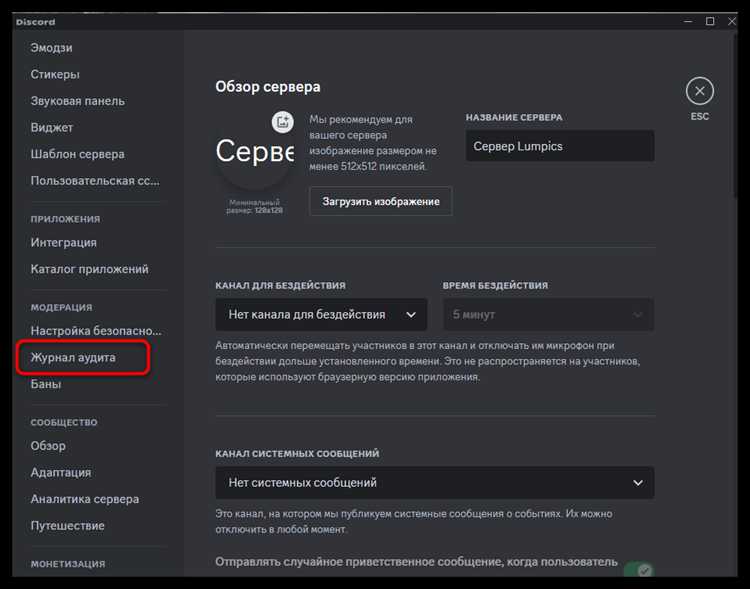
Task: Open Журнал аудита section
Action: (73, 357)
